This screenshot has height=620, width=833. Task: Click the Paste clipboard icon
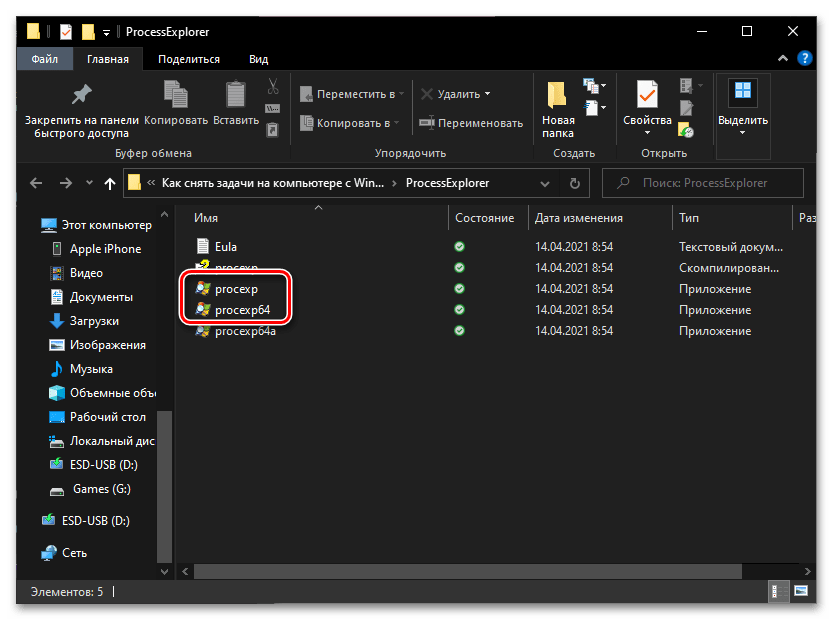pos(235,96)
